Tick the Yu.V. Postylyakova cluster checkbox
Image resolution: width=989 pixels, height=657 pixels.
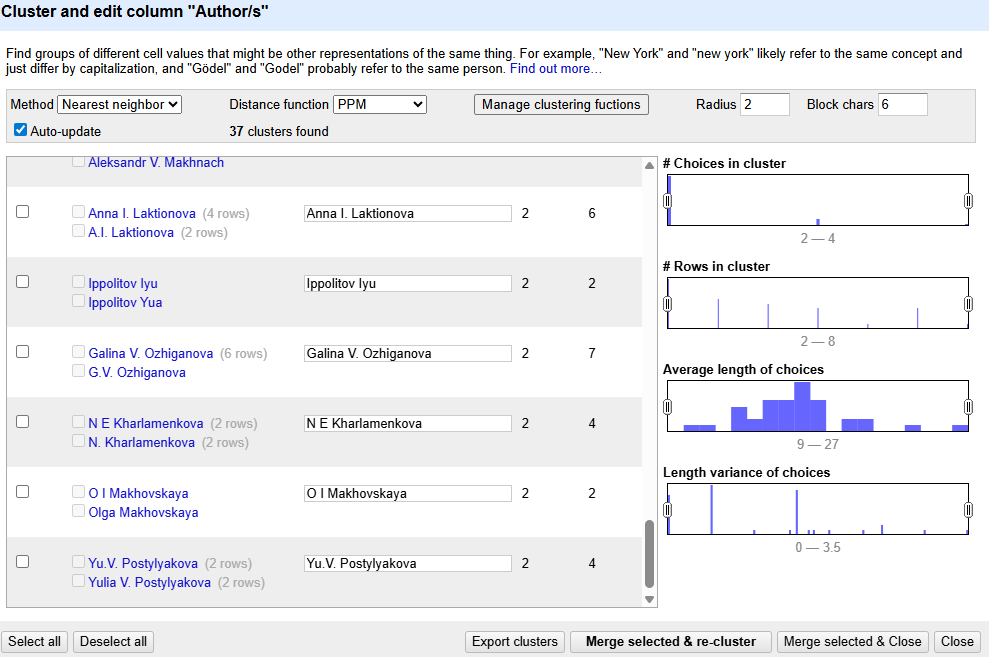pos(23,562)
